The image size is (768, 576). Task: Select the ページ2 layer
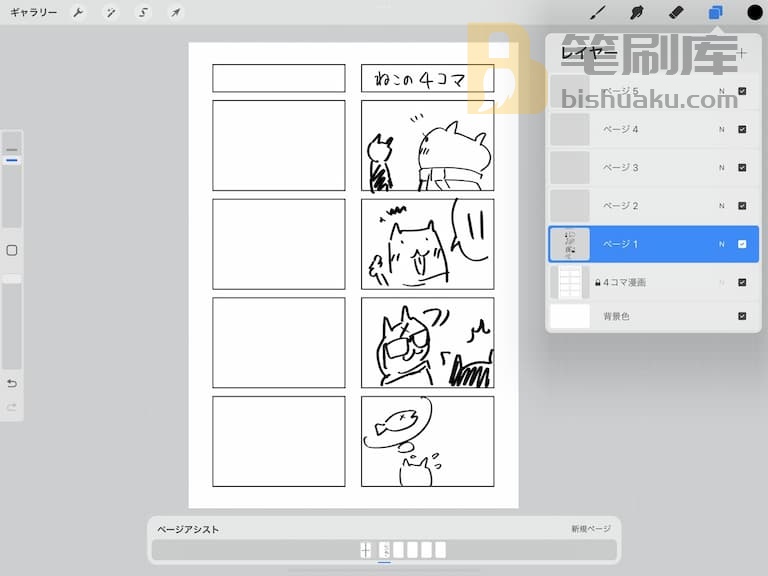click(x=654, y=206)
